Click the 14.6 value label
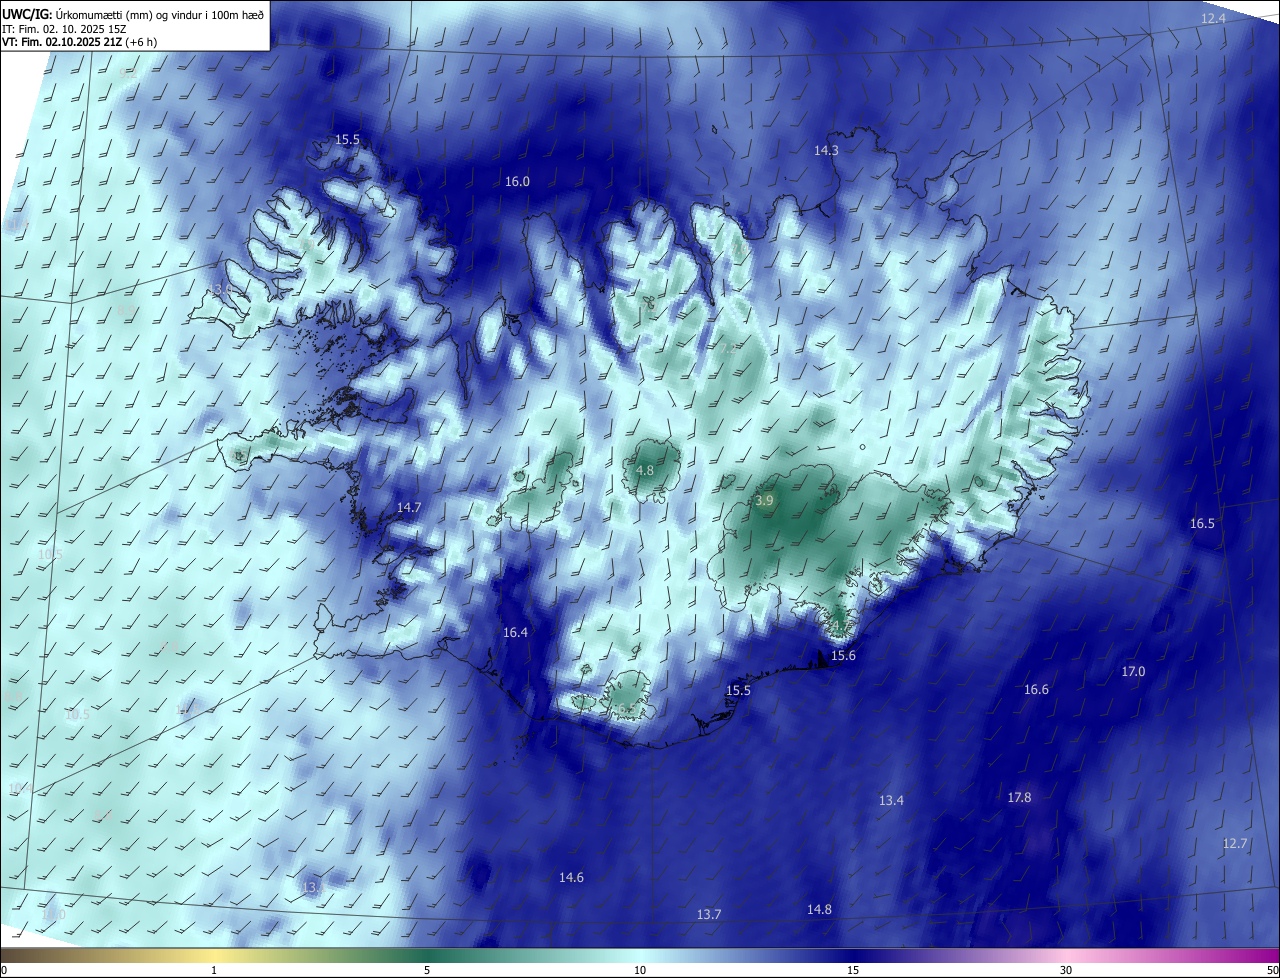This screenshot has width=1280, height=978. coord(571,878)
